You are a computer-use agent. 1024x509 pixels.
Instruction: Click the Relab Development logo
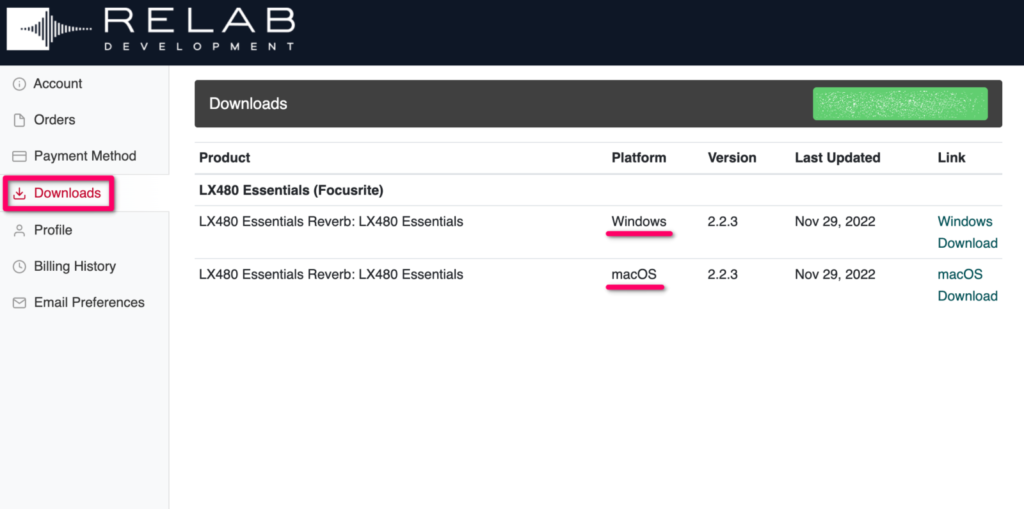[151, 29]
